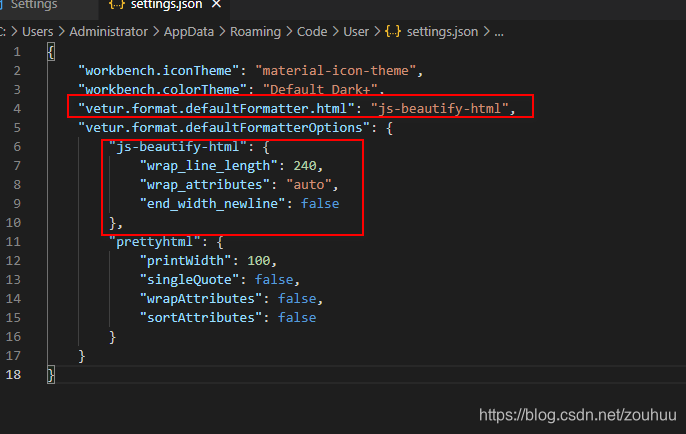
Task: Open Administrator in the breadcrumb
Action: [x=108, y=32]
